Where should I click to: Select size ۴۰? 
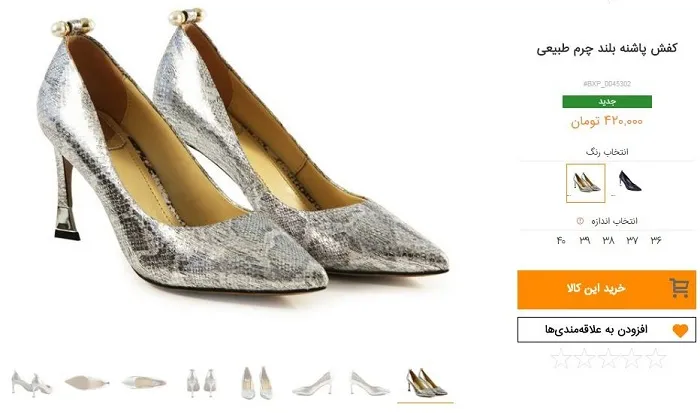pyautogui.click(x=561, y=240)
